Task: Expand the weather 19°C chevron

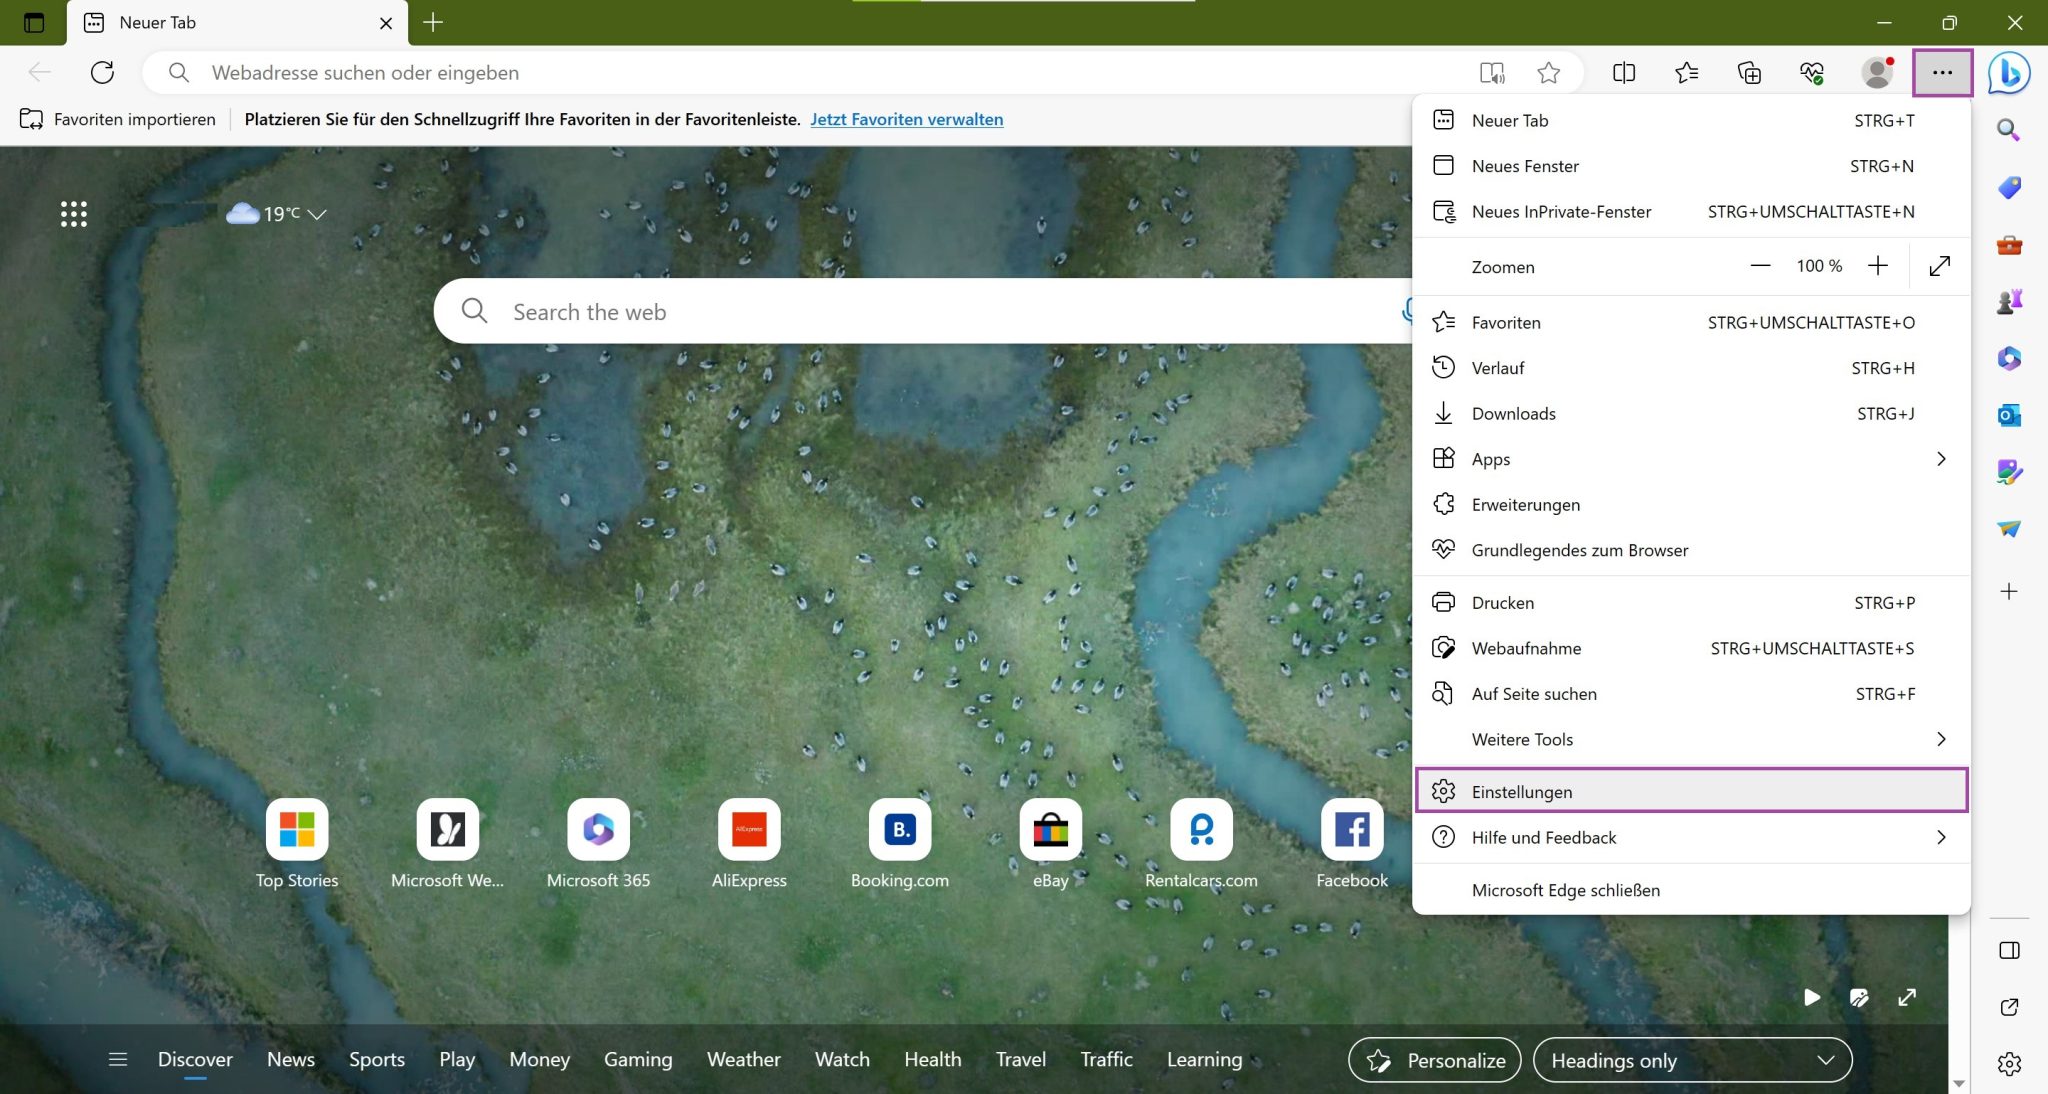Action: click(317, 214)
